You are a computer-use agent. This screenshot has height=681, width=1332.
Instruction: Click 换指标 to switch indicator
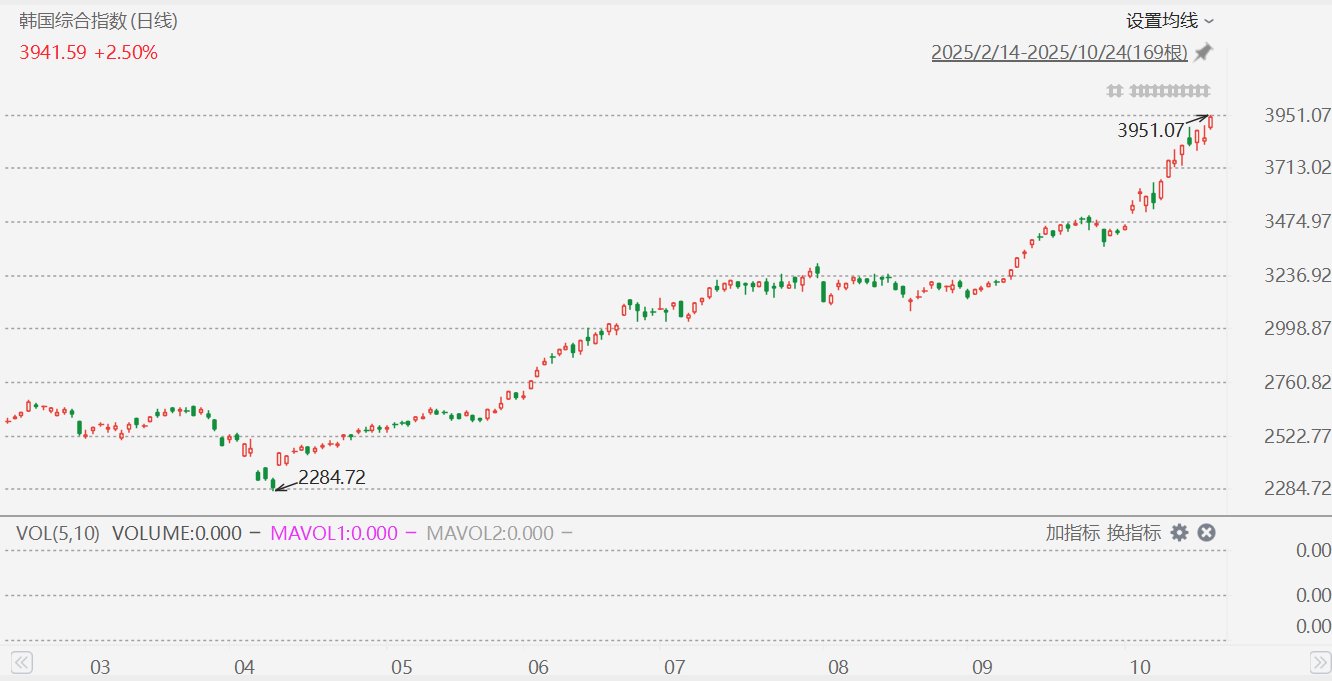pyautogui.click(x=1134, y=533)
